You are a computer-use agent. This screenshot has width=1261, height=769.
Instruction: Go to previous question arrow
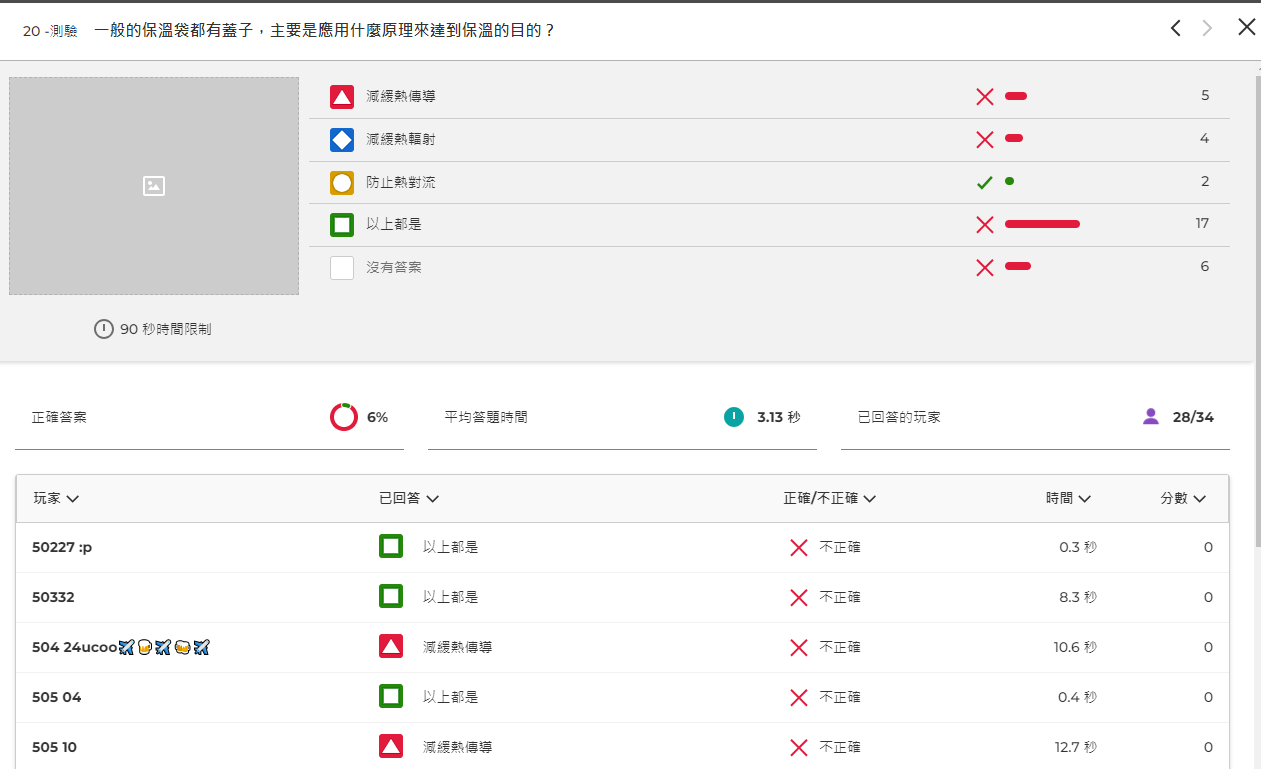tap(1176, 28)
